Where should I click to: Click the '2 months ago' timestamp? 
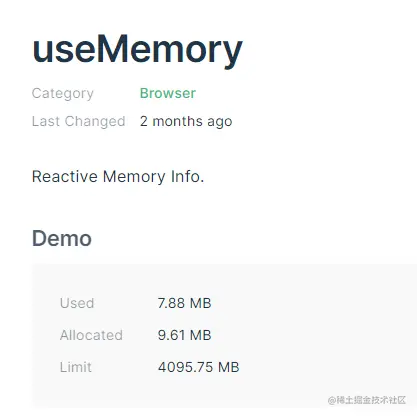click(186, 121)
